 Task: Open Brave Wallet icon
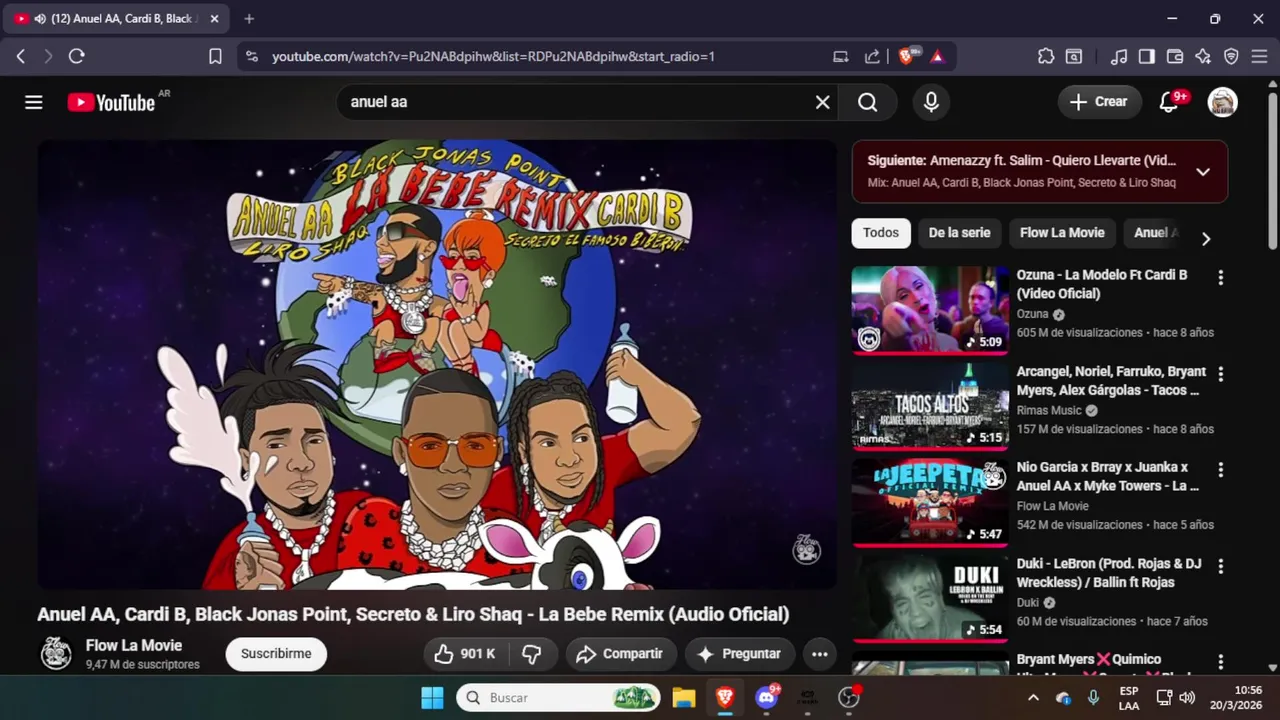tap(1175, 57)
